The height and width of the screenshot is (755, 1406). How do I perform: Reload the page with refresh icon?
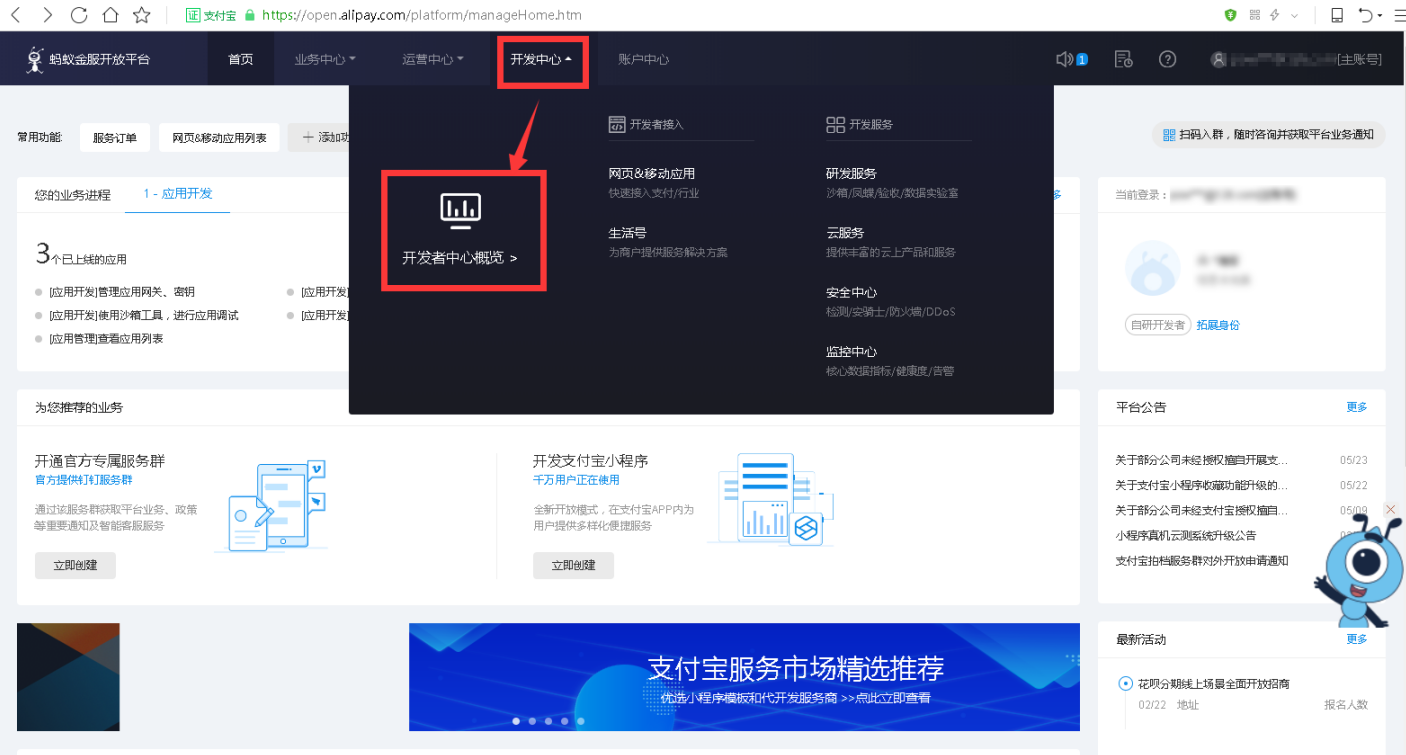click(x=78, y=15)
